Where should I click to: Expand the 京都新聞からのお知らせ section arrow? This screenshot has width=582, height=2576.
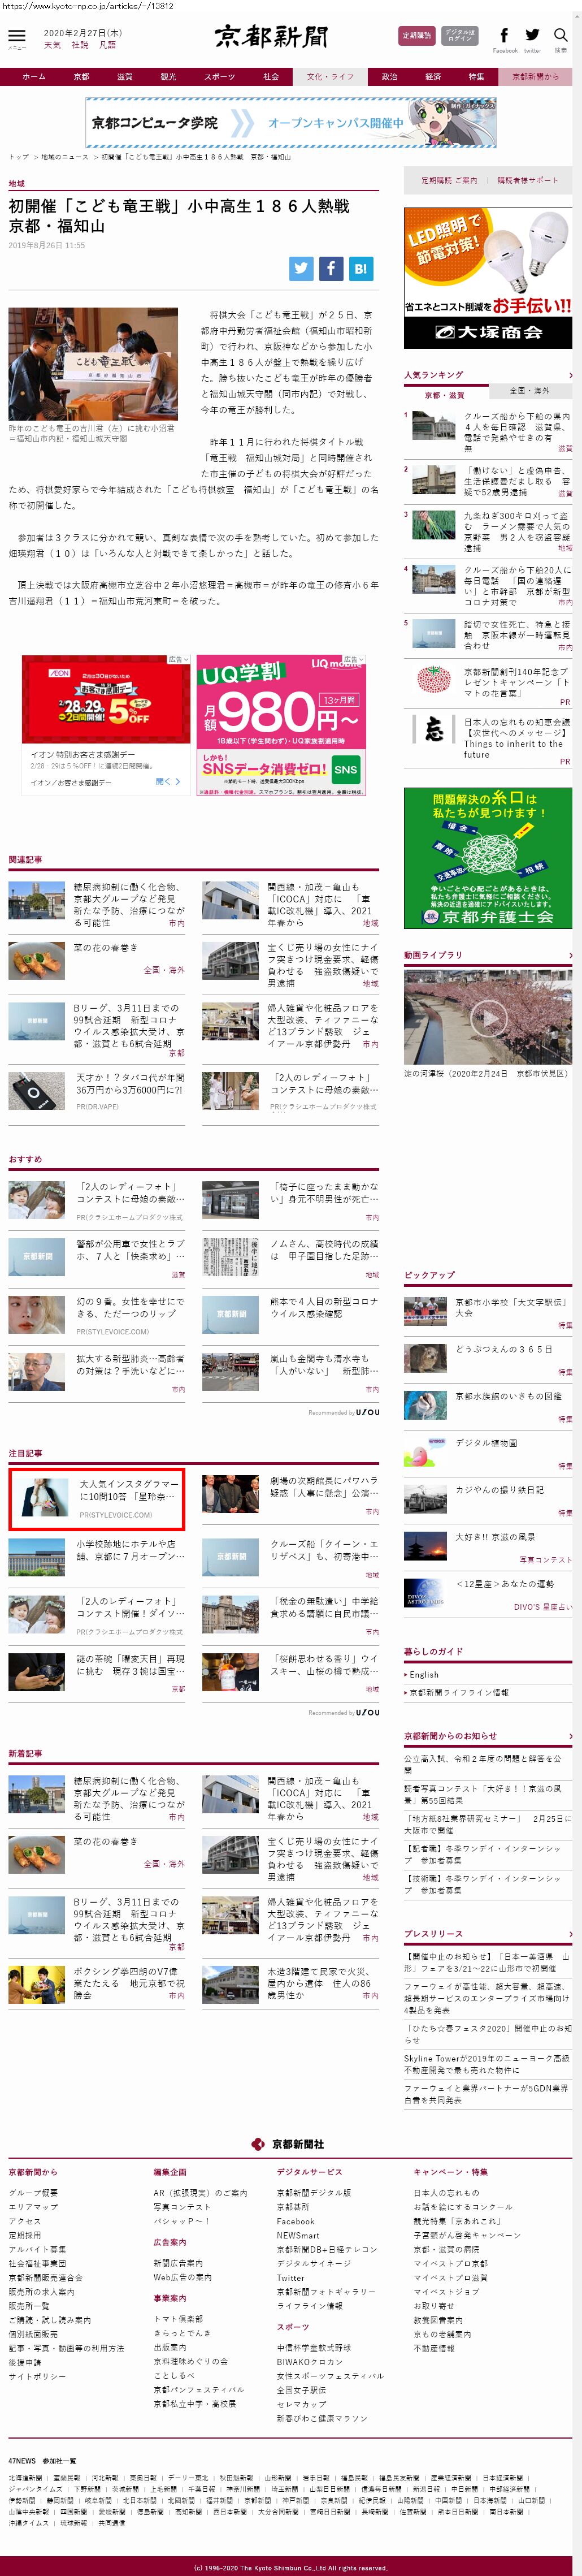coord(570,1736)
